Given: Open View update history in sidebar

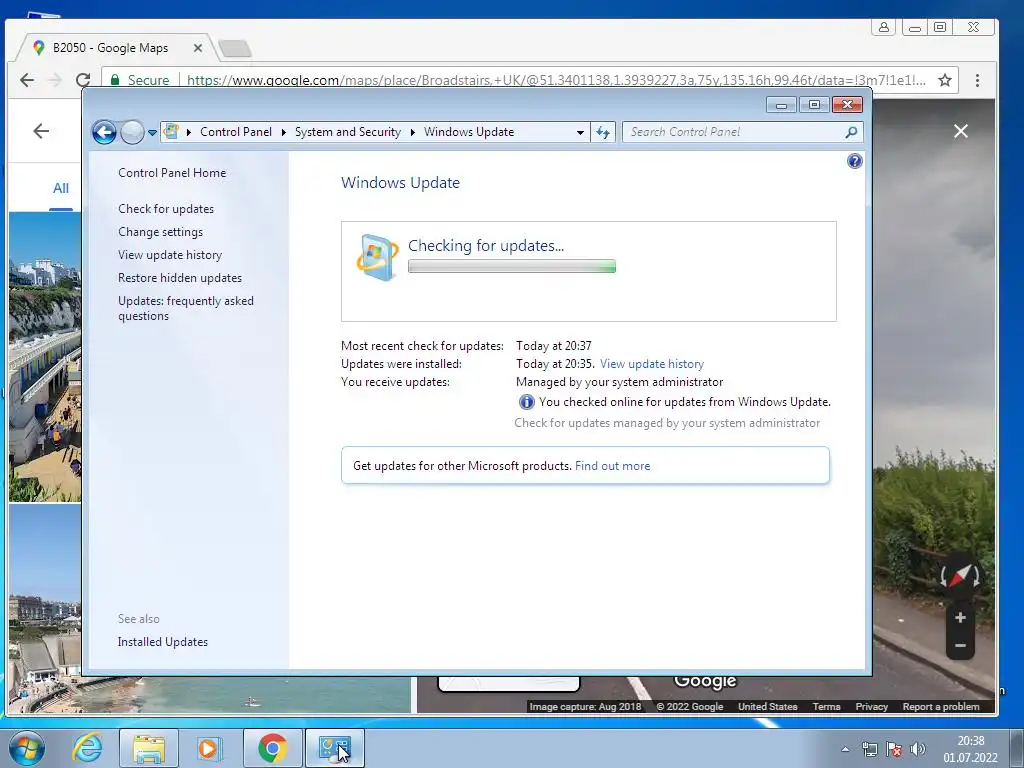Looking at the screenshot, I should 170,255.
